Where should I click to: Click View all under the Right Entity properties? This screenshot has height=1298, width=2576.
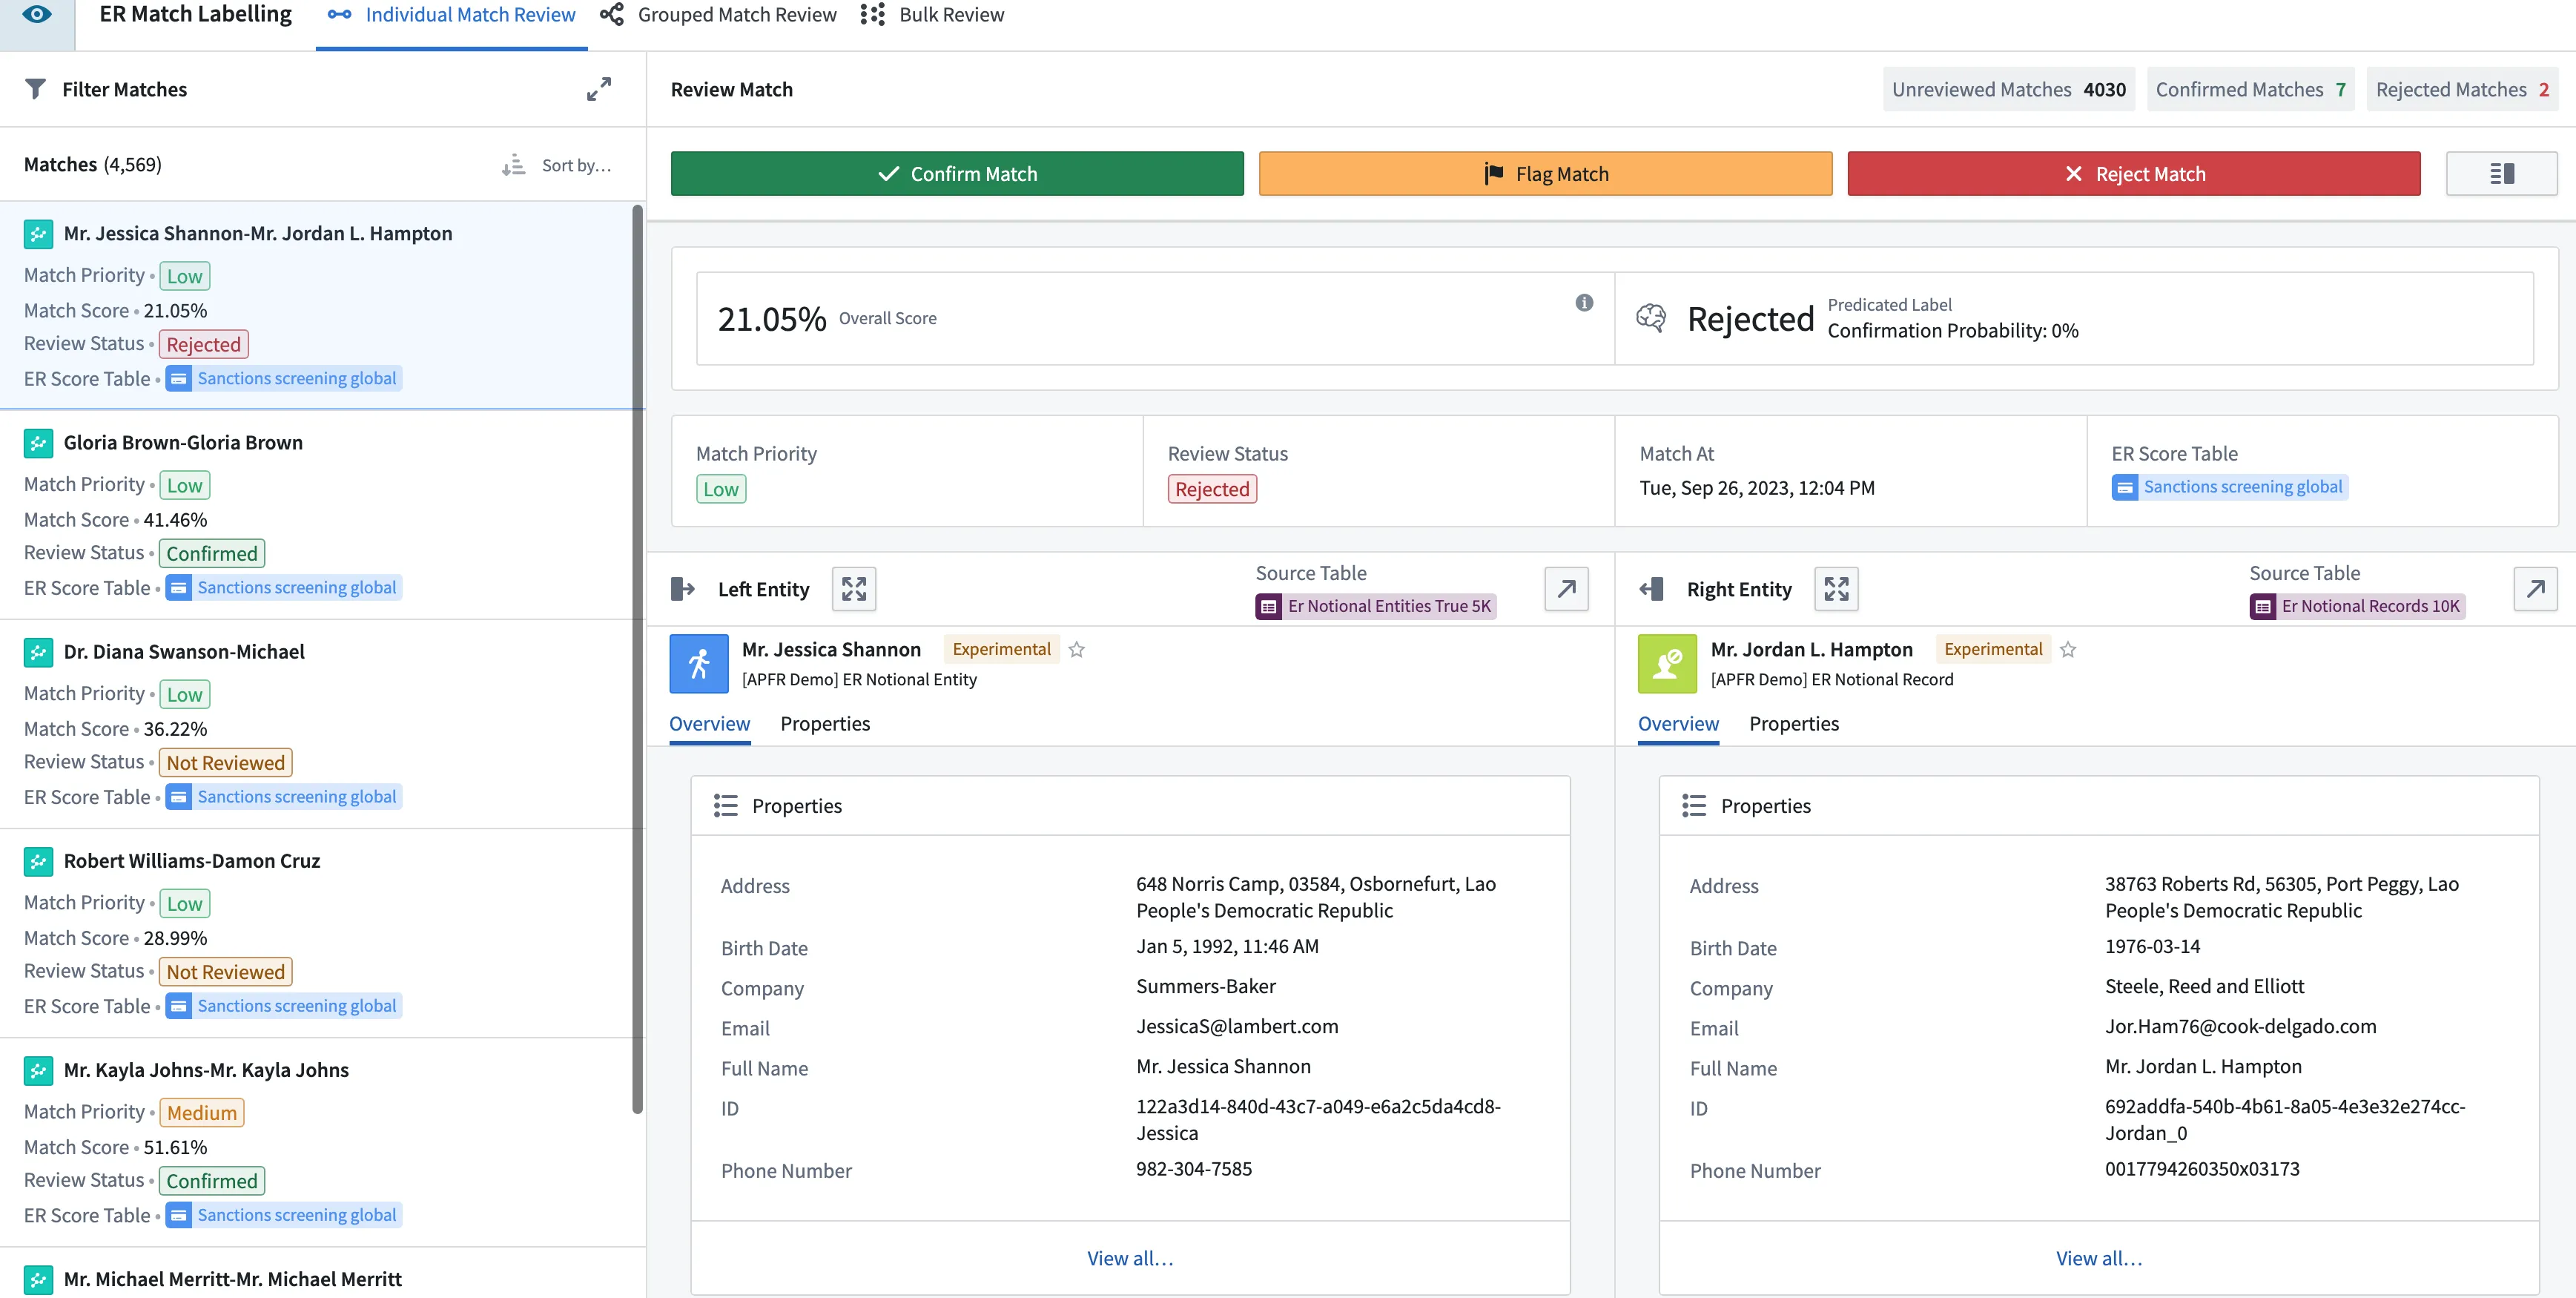point(2098,1258)
